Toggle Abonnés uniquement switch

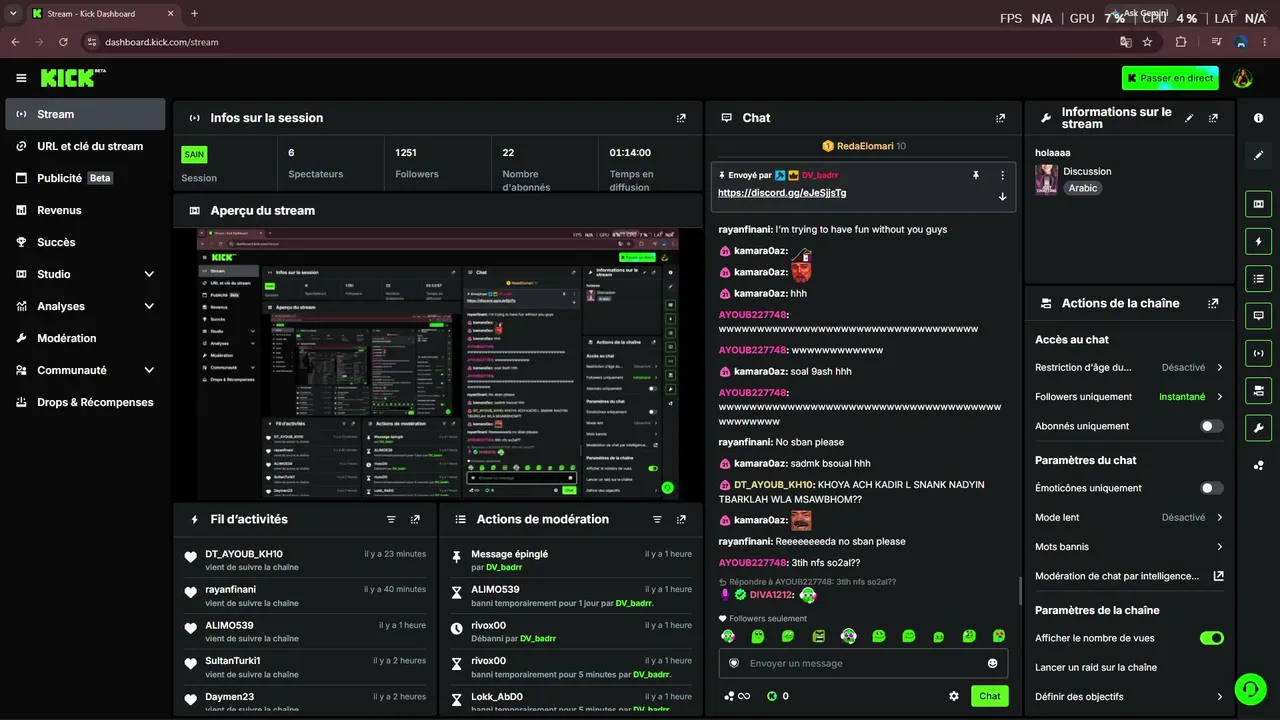click(1211, 426)
